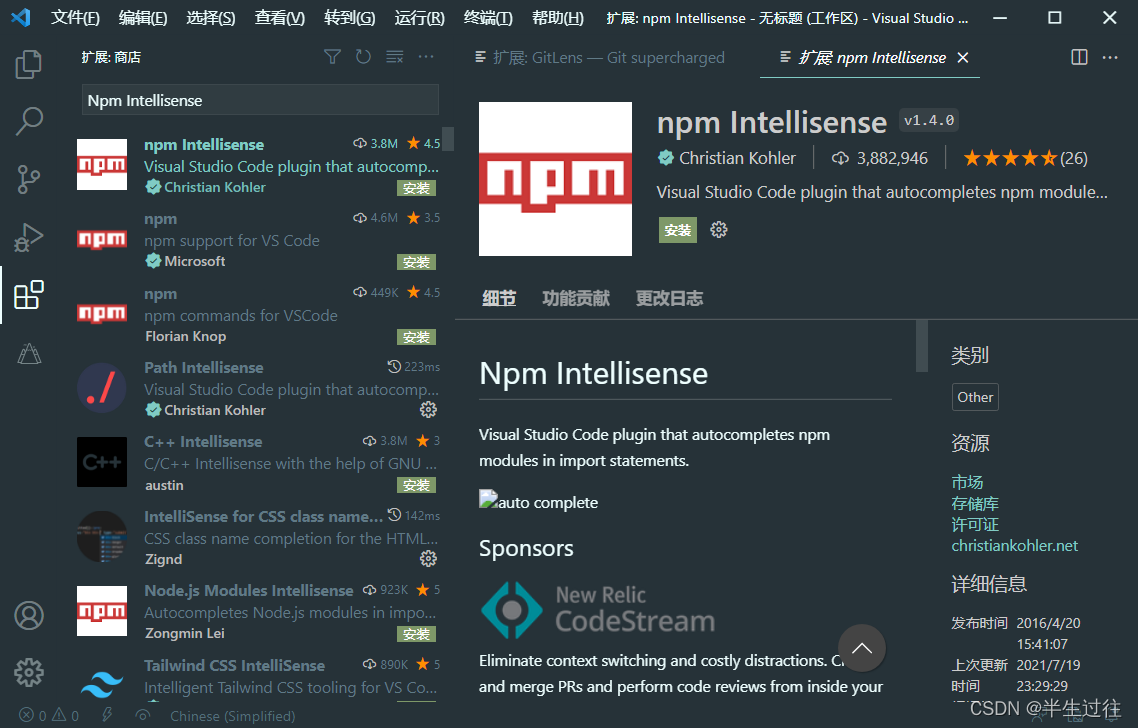Image resolution: width=1138 pixels, height=728 pixels.
Task: Open the 转到(G) menu
Action: 349,18
